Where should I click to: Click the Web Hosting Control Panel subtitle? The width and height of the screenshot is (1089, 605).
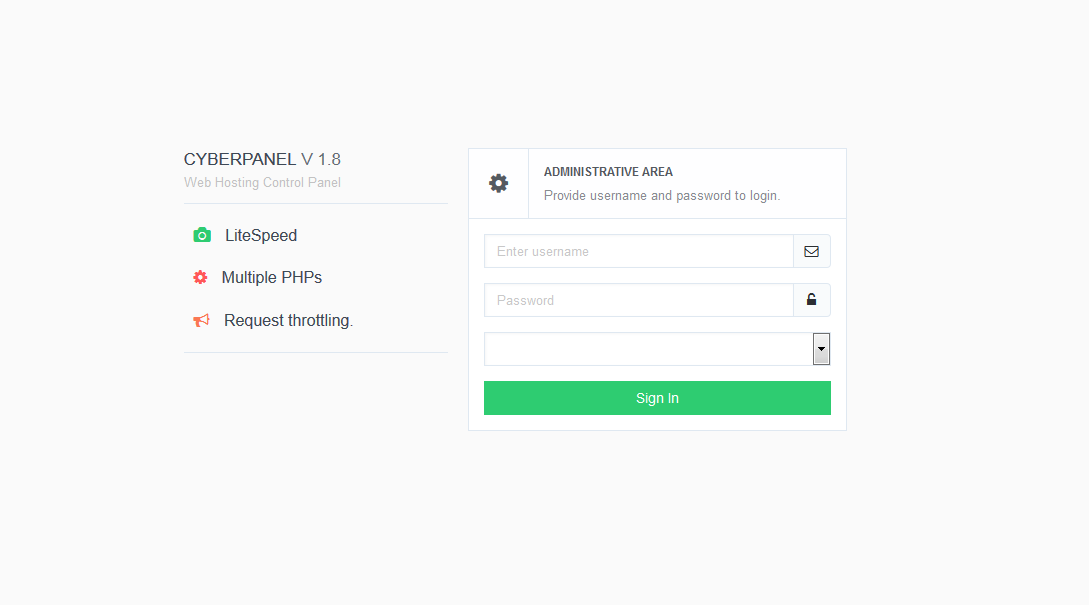pyautogui.click(x=262, y=183)
